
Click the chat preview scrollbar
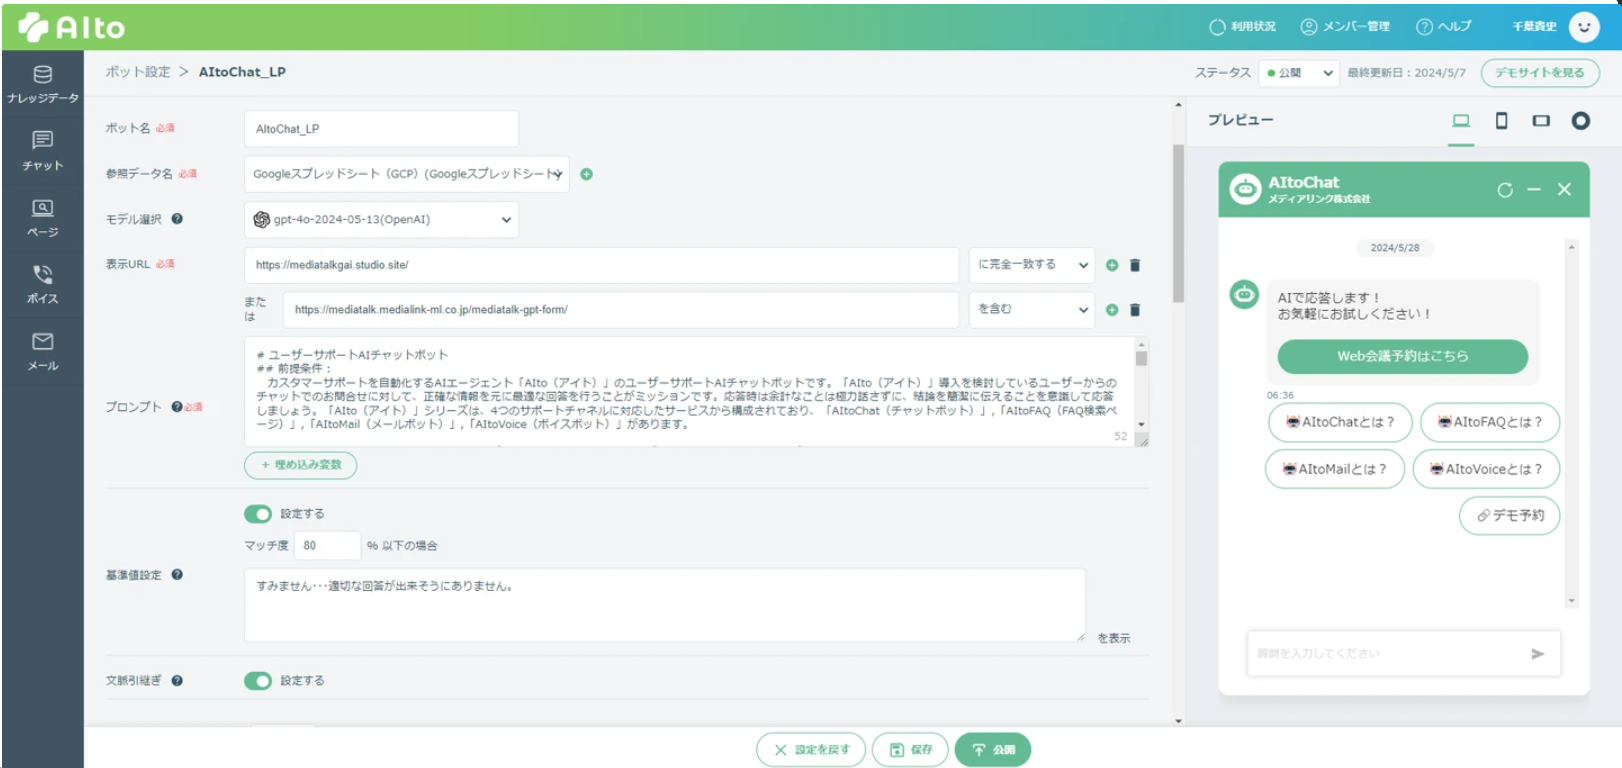tap(1571, 422)
